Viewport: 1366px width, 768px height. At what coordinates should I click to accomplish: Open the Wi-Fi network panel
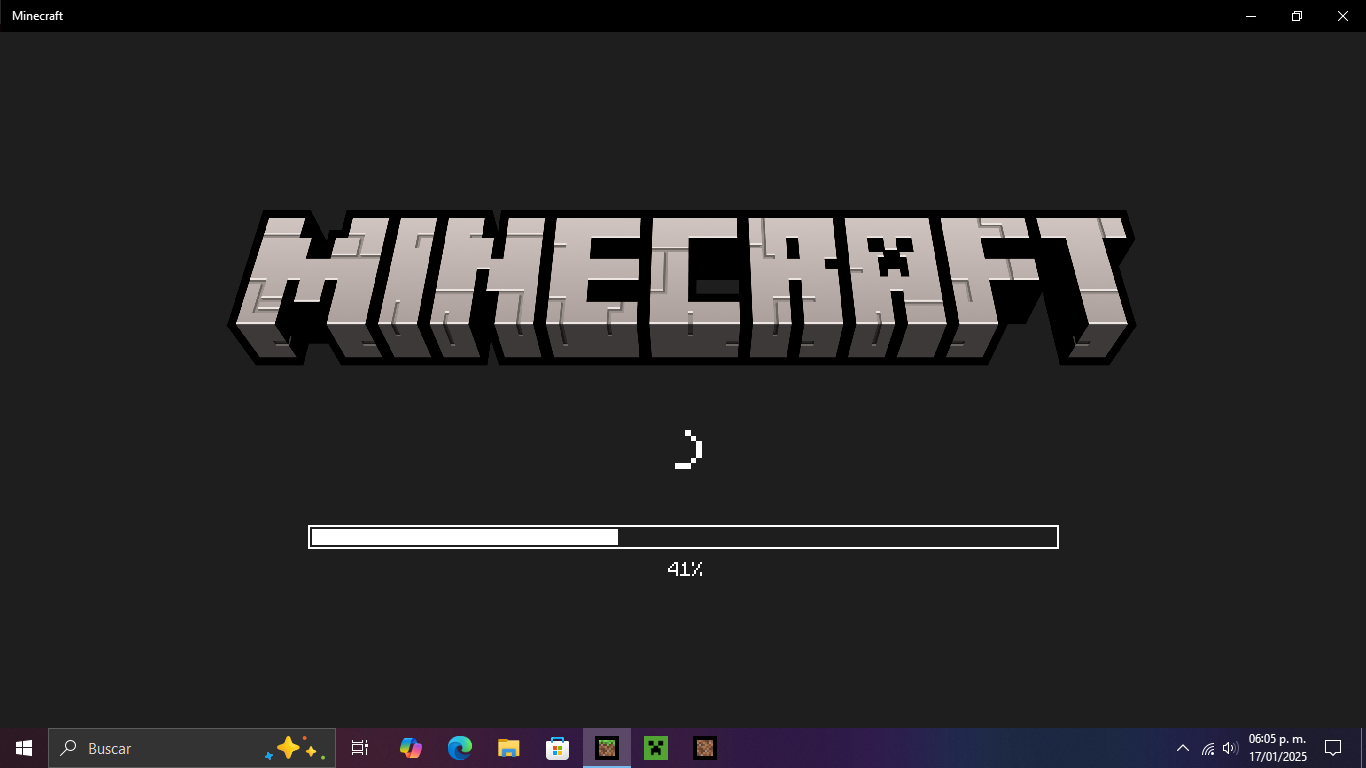(1208, 748)
